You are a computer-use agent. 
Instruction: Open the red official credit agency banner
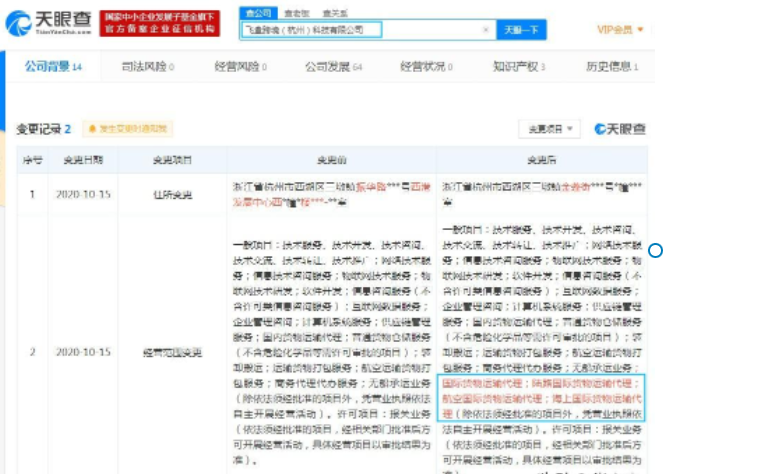[x=160, y=23]
